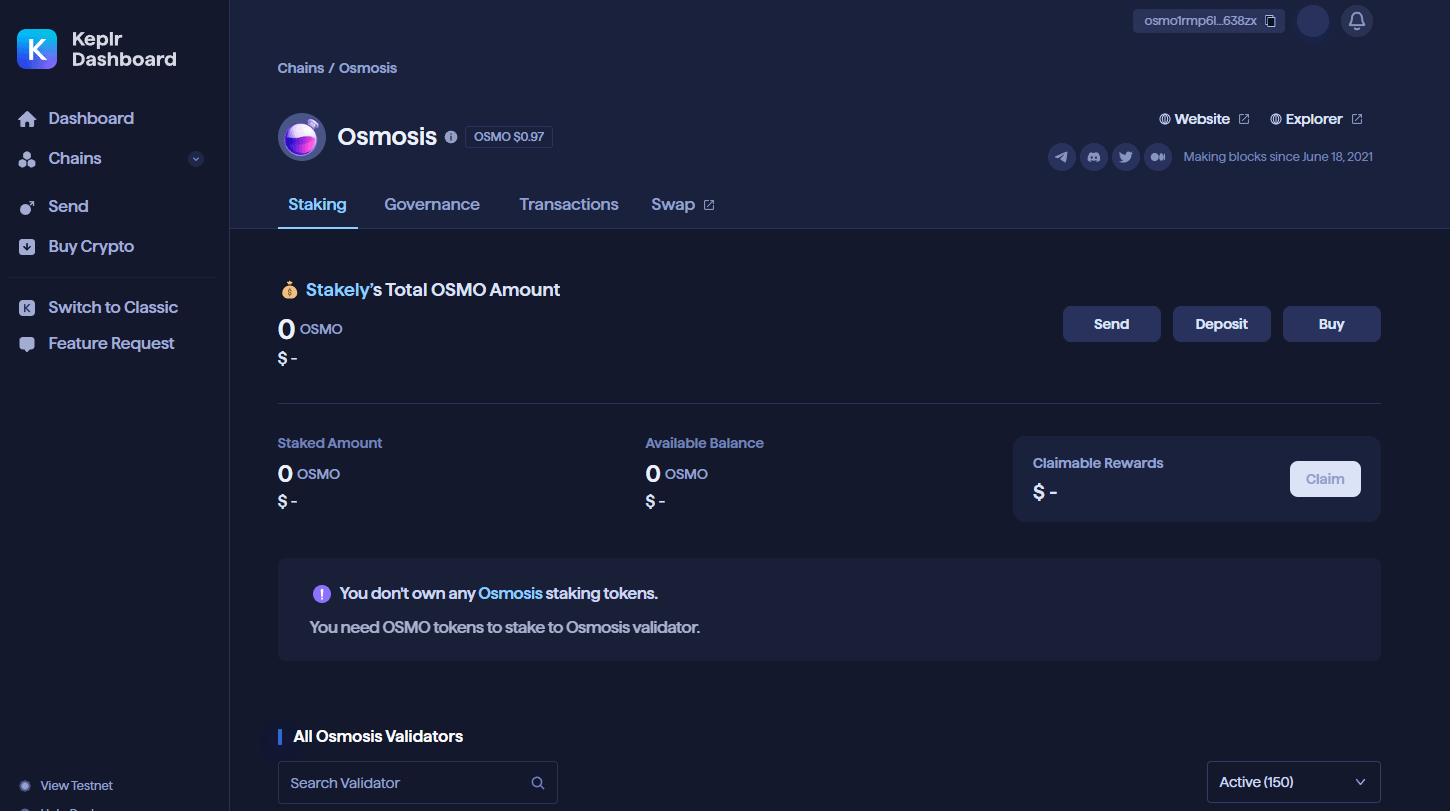Screen dimensions: 1450x811
Task: Open the Telegram social icon
Action: 1062,157
